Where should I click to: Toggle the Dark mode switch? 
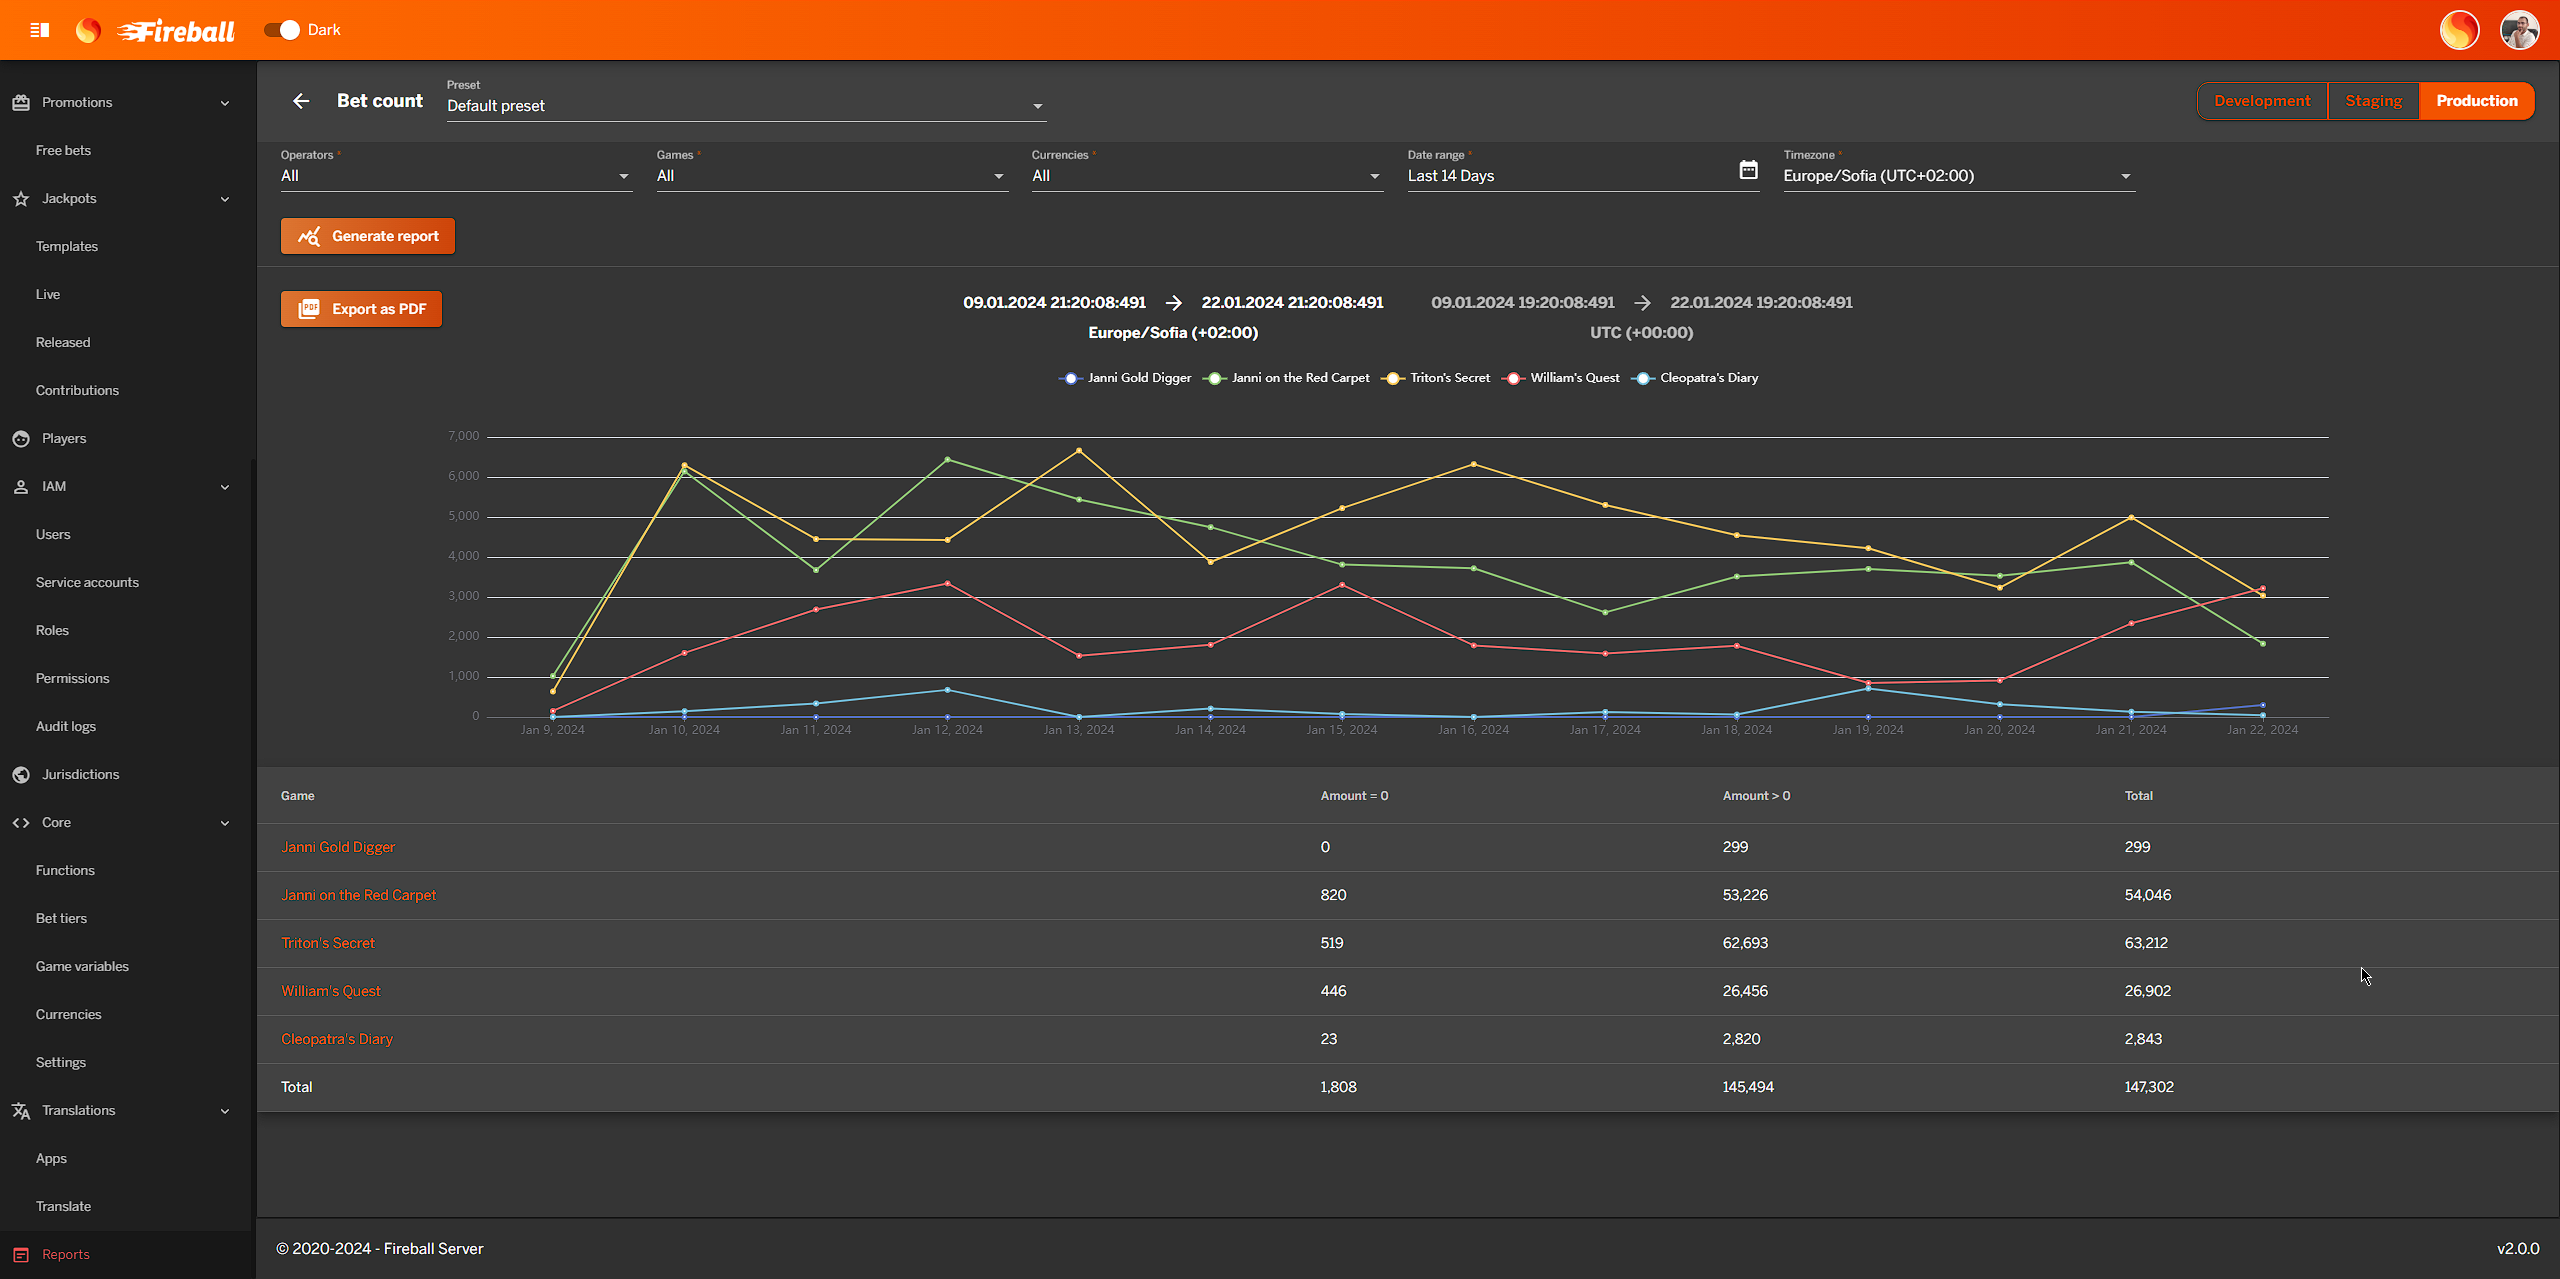pos(282,30)
